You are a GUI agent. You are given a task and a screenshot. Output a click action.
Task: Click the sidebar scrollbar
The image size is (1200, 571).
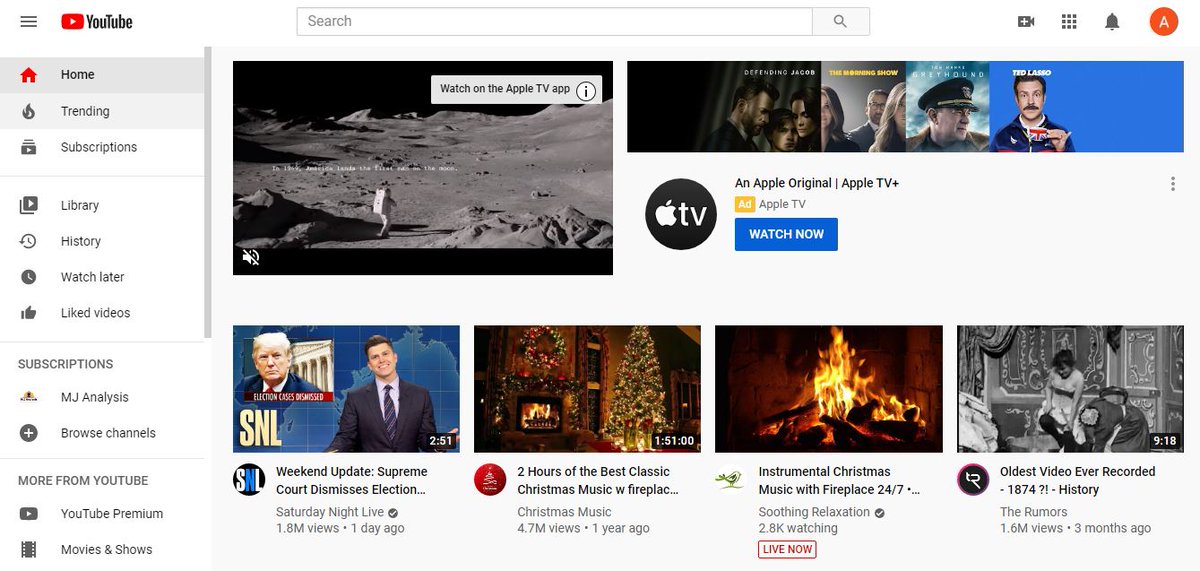(x=208, y=192)
